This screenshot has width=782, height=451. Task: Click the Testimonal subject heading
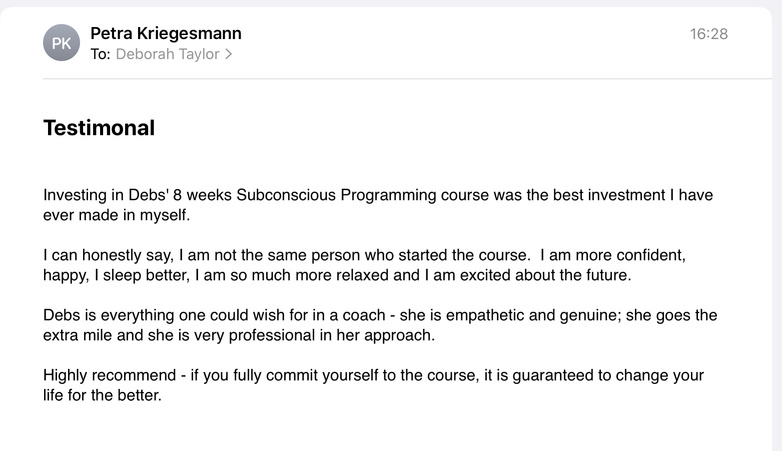click(x=99, y=128)
